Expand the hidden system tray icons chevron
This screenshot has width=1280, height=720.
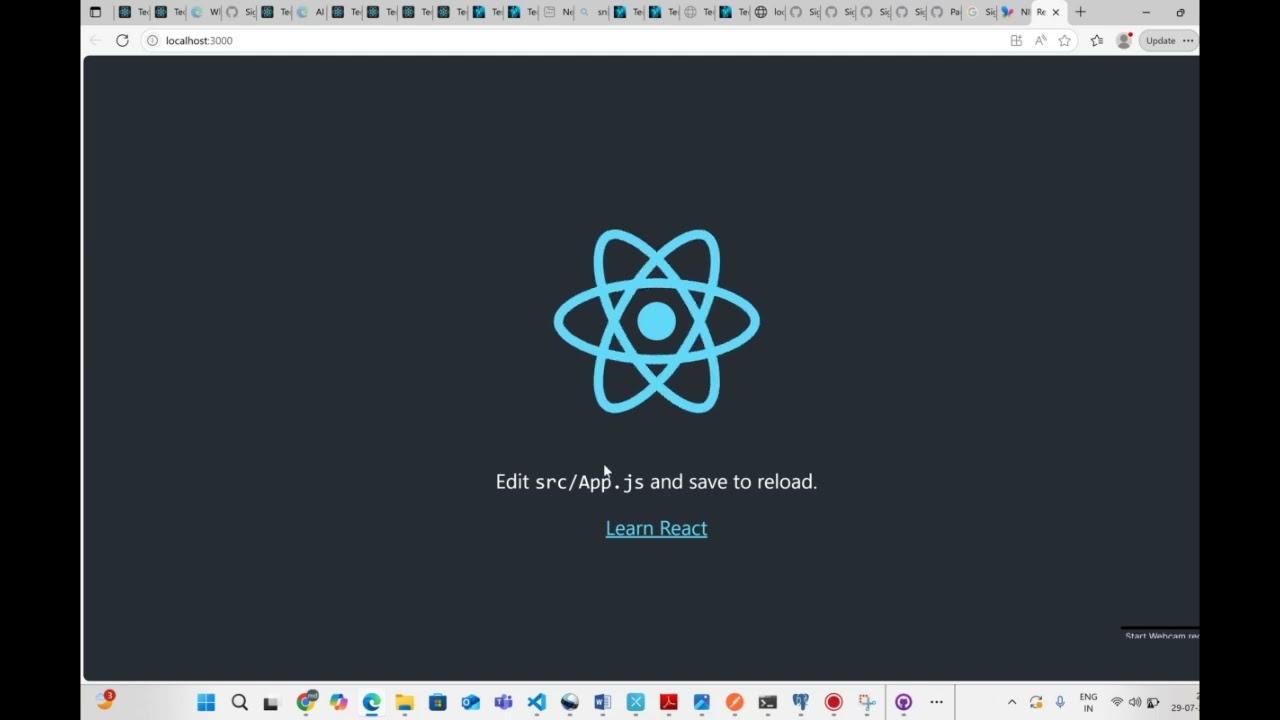[1011, 702]
